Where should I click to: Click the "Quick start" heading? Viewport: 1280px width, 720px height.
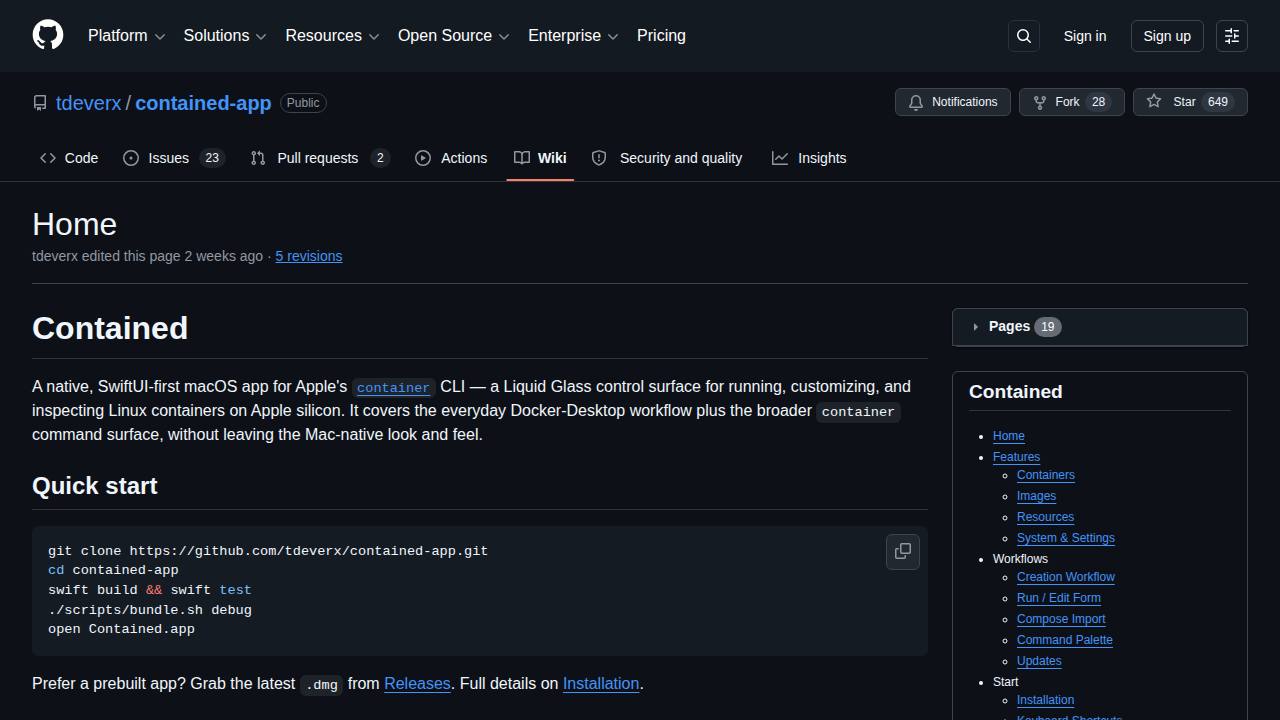[95, 486]
